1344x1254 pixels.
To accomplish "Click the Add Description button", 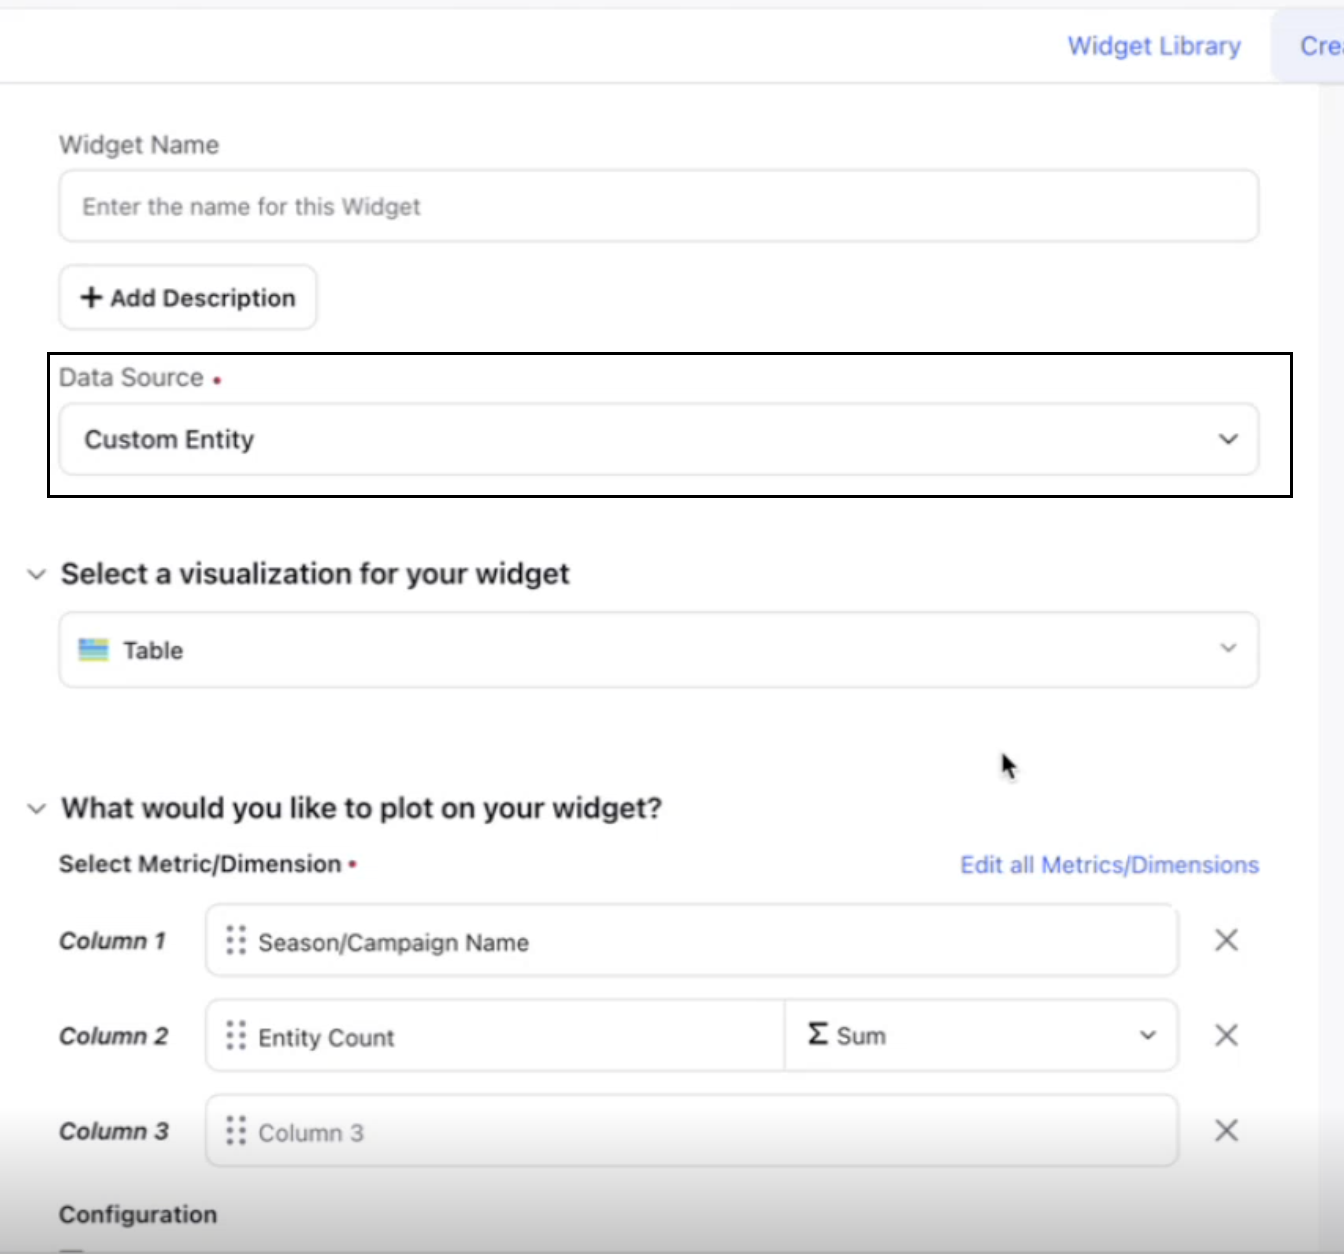I will tap(188, 297).
